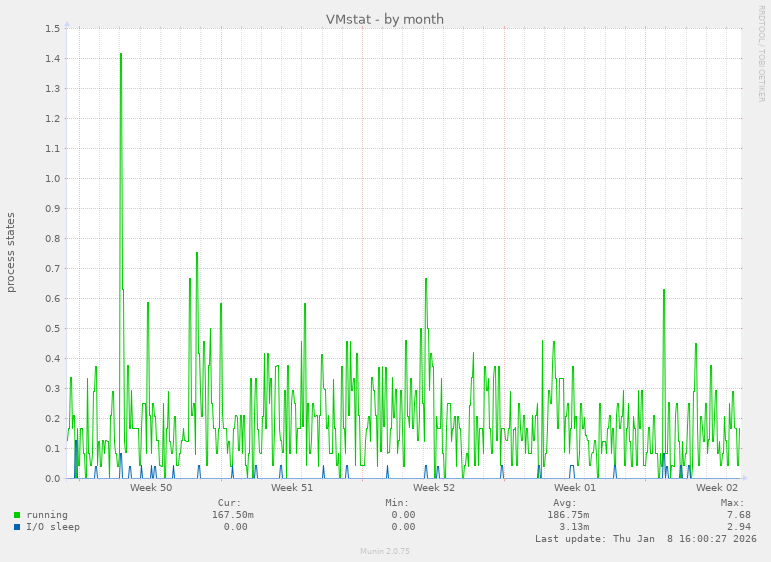Click the green running legend swatch
The width and height of the screenshot is (771, 562).
pyautogui.click(x=17, y=515)
